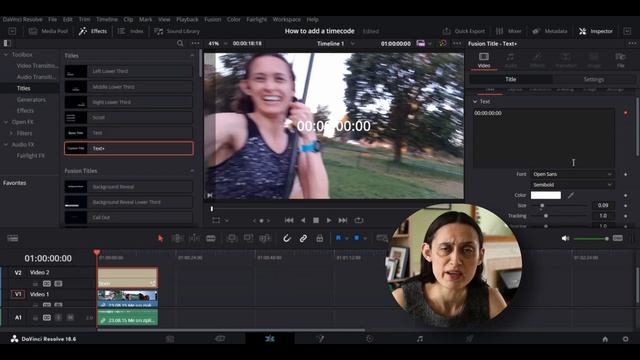
Task: Open the Sound Library panel
Action: coord(177,31)
